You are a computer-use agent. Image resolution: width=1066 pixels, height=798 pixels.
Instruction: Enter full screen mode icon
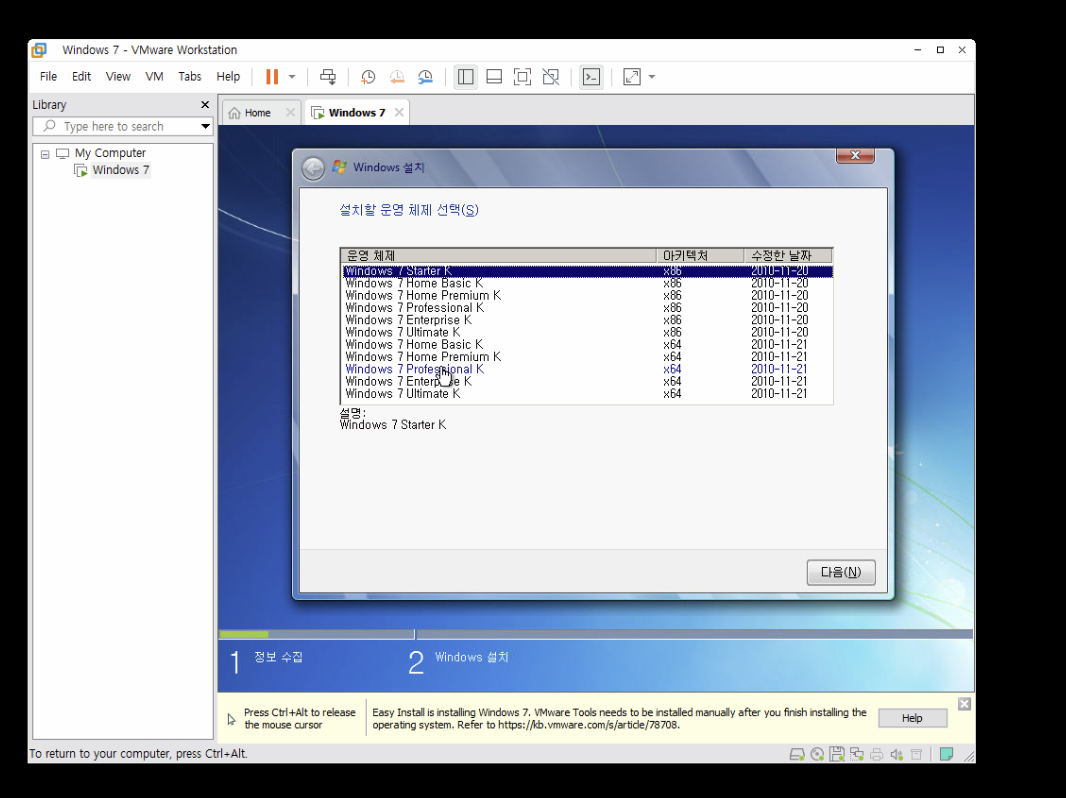point(522,77)
